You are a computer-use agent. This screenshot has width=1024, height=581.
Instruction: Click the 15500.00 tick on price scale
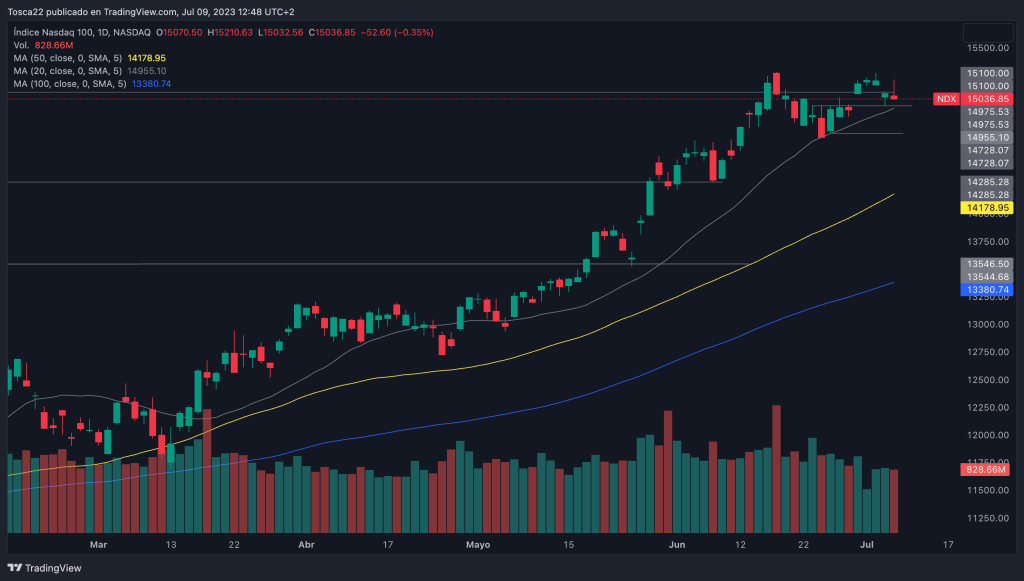[x=987, y=48]
